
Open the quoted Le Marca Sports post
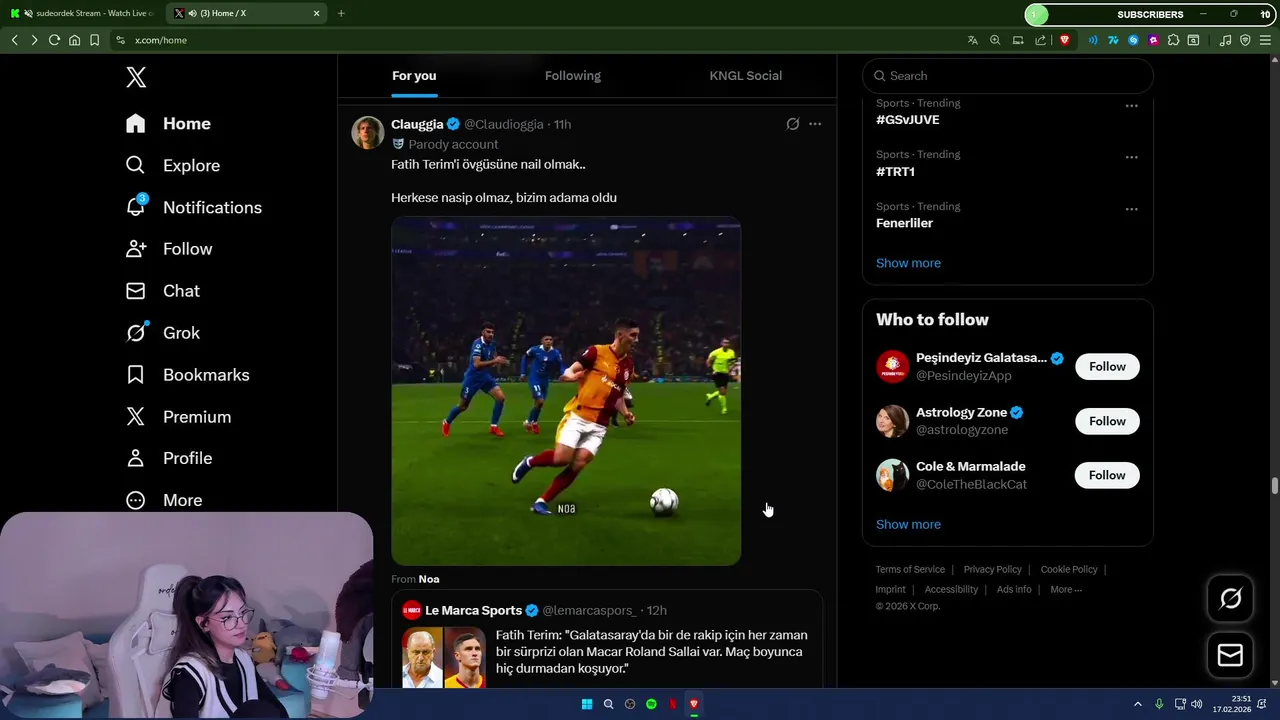(607, 640)
